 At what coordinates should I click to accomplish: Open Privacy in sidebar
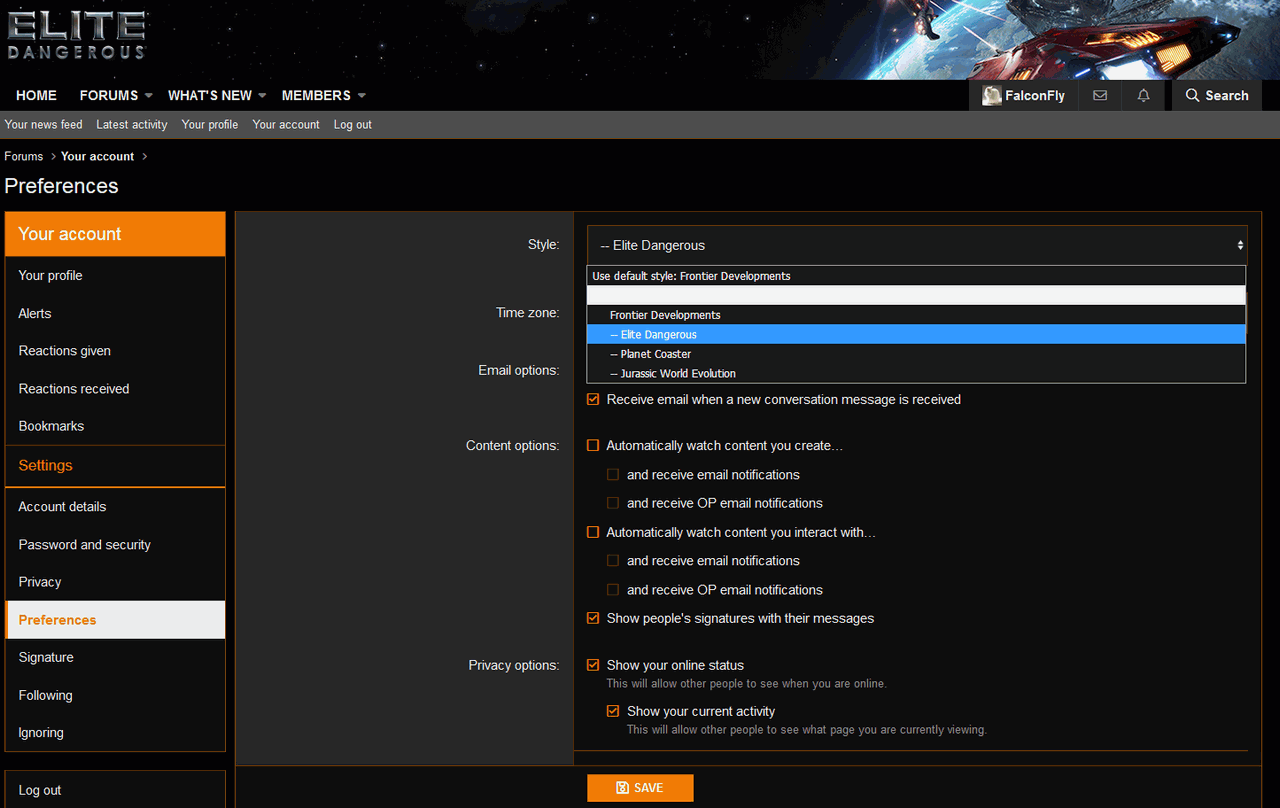point(115,582)
